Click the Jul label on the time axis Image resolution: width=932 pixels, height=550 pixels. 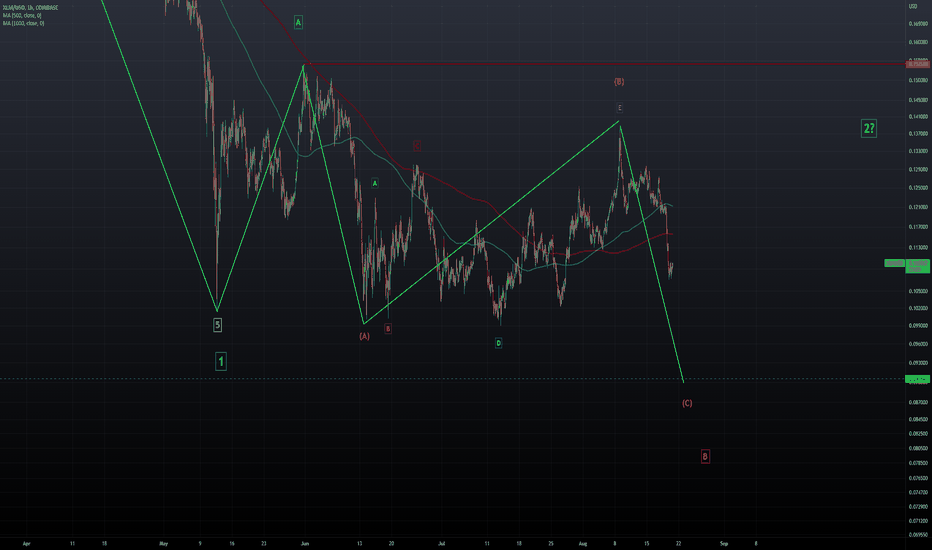point(442,543)
